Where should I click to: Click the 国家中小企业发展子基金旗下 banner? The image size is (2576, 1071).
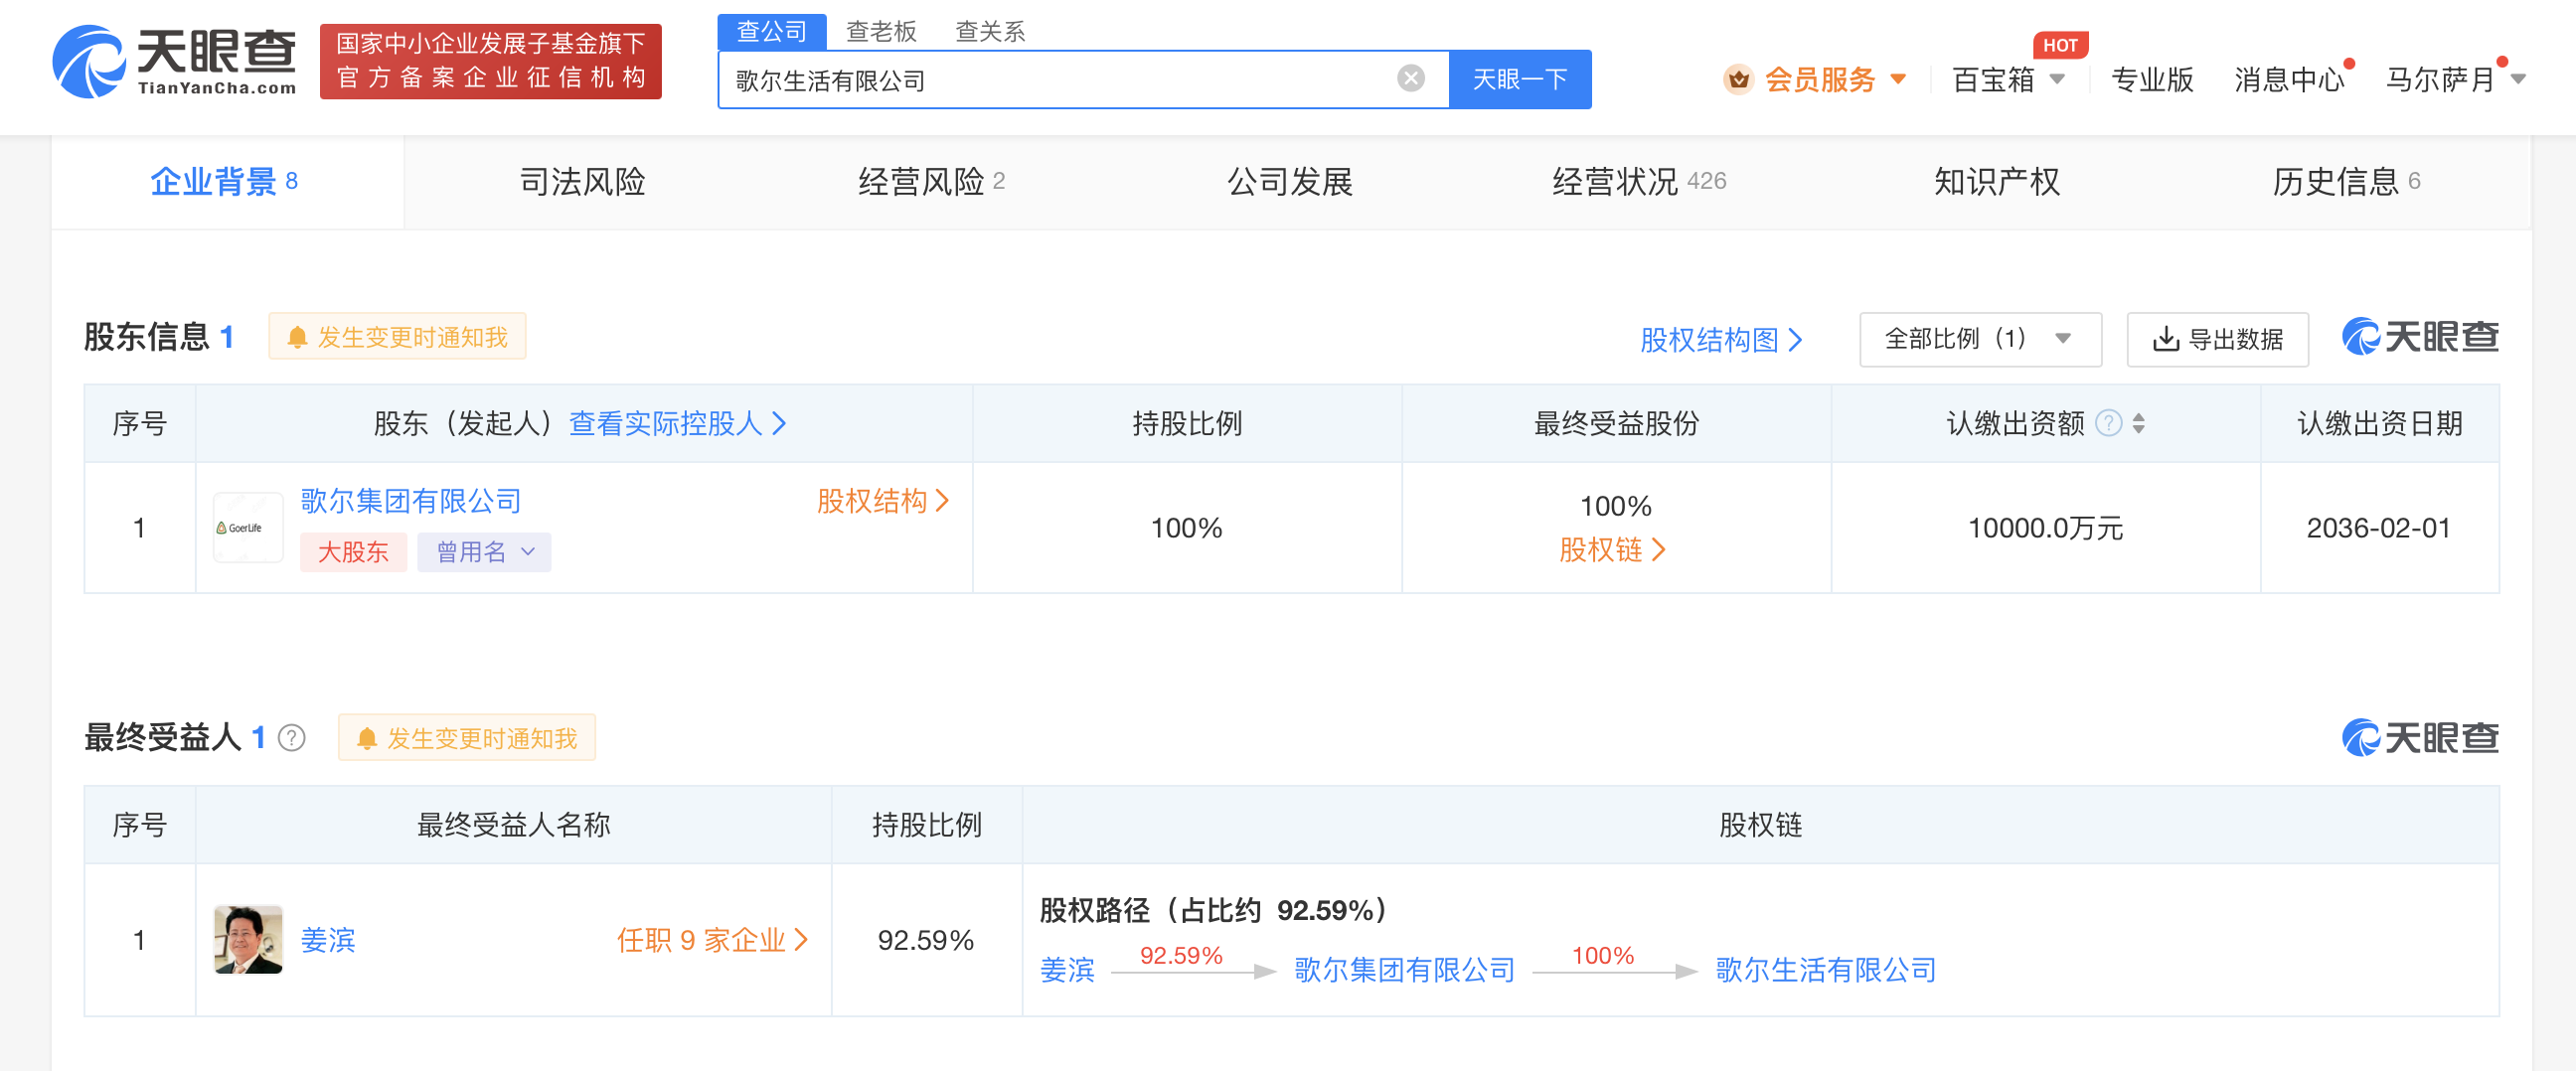tap(490, 61)
